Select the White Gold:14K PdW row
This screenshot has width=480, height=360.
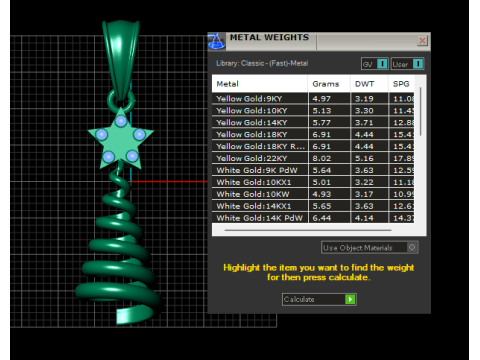(x=313, y=218)
